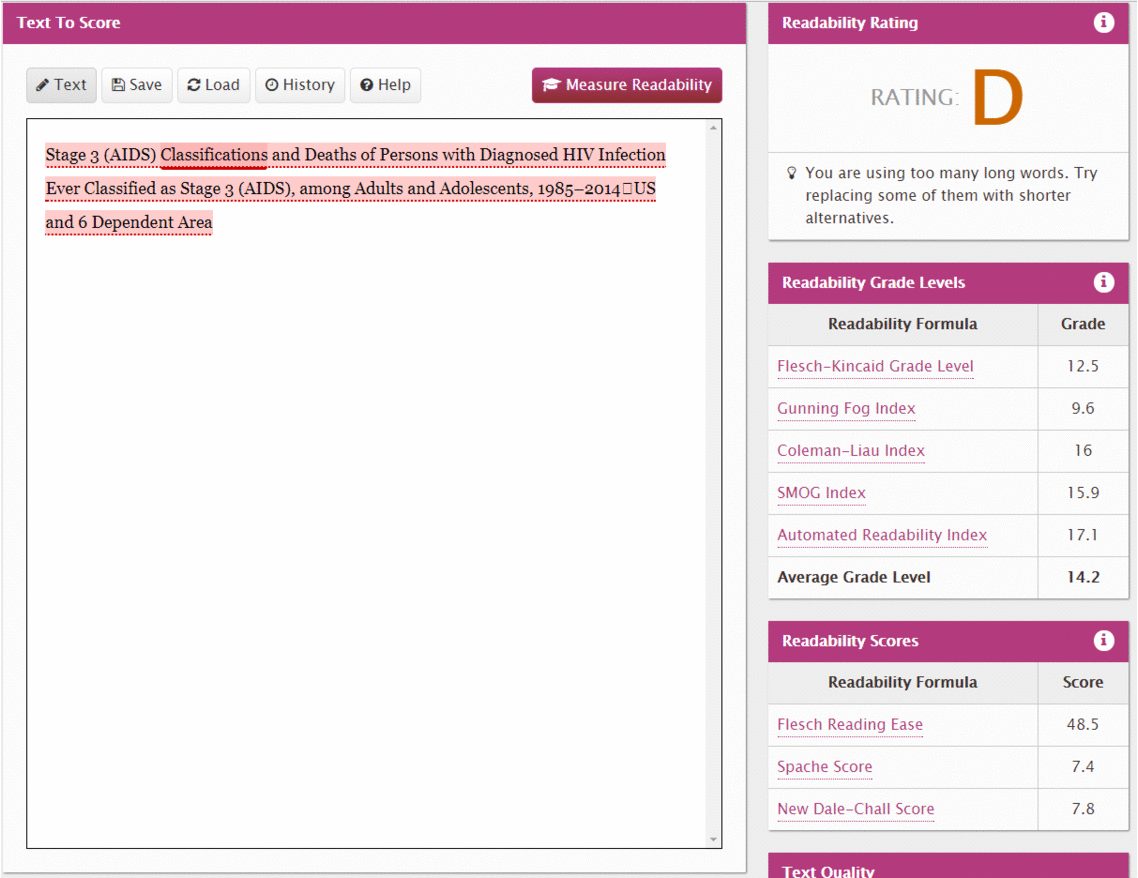Open the Gunning Fog Index link
The image size is (1138, 878).
[x=846, y=408]
